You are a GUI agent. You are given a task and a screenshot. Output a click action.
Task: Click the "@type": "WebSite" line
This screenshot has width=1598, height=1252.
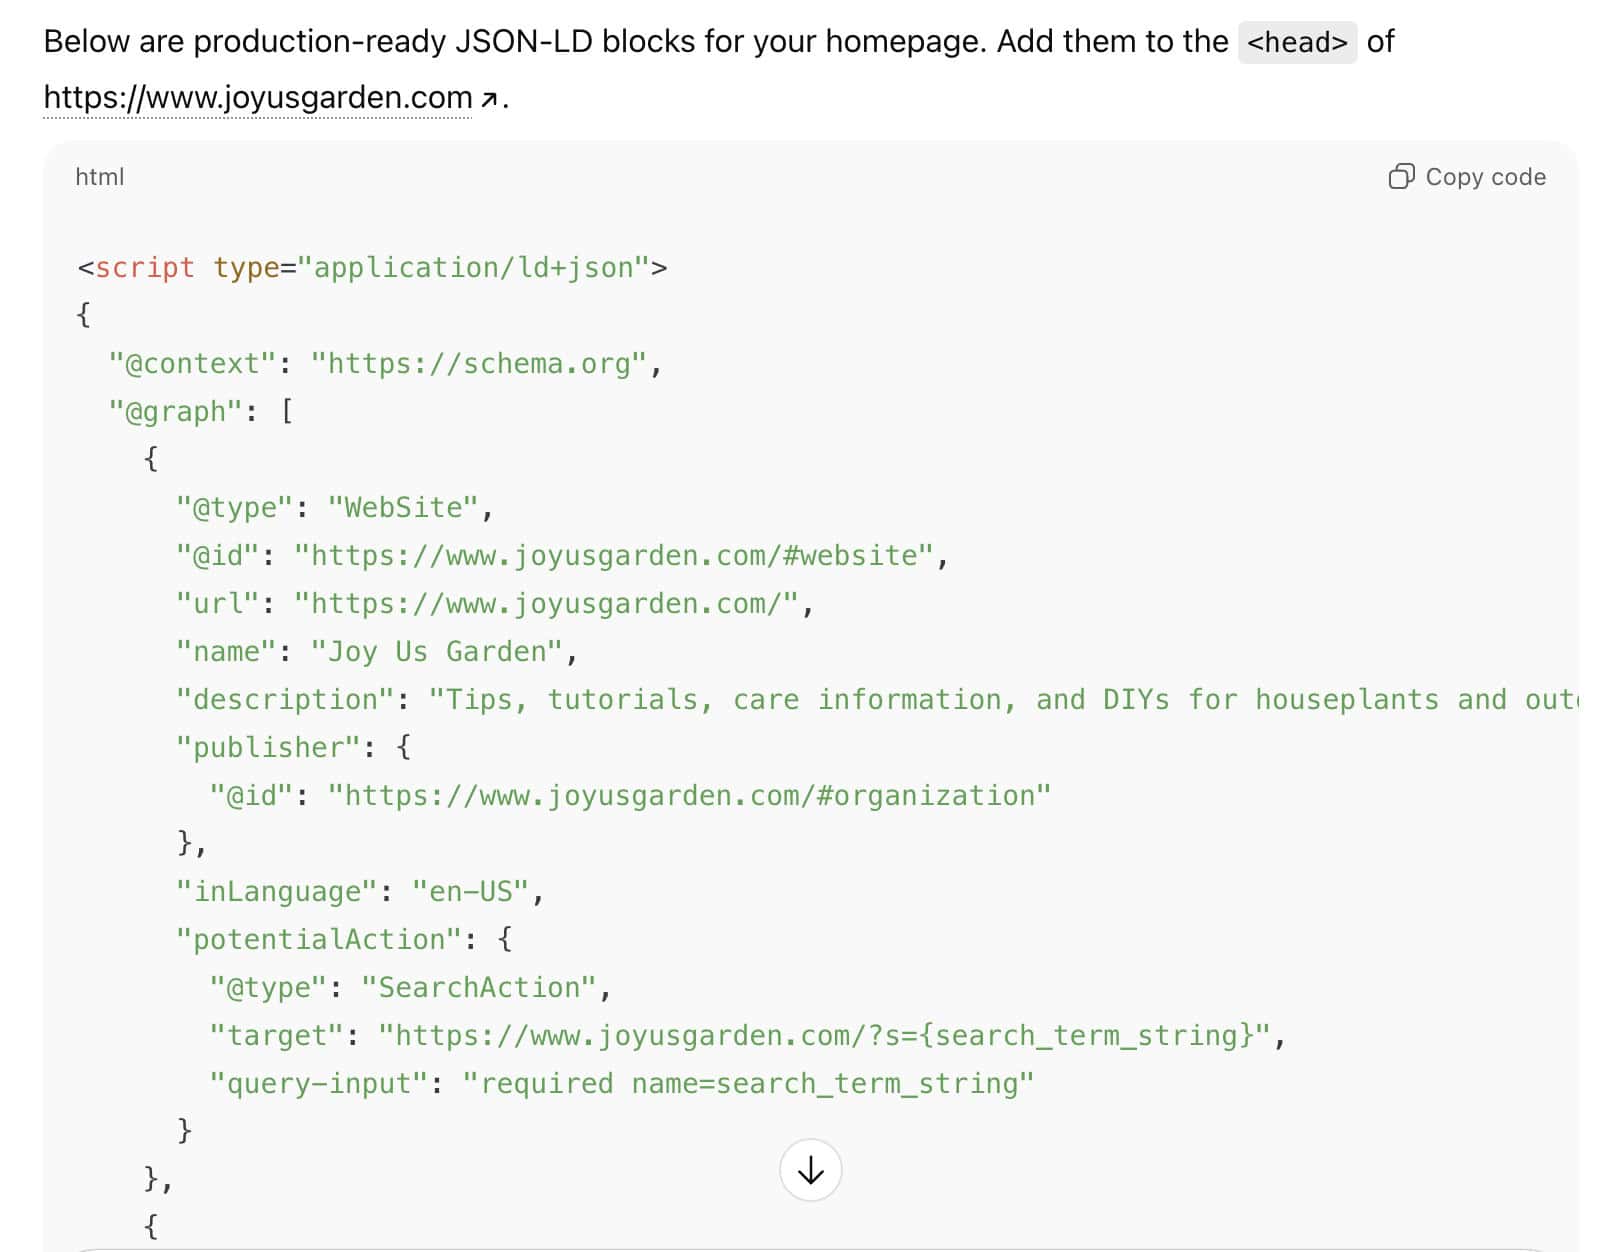click(335, 508)
